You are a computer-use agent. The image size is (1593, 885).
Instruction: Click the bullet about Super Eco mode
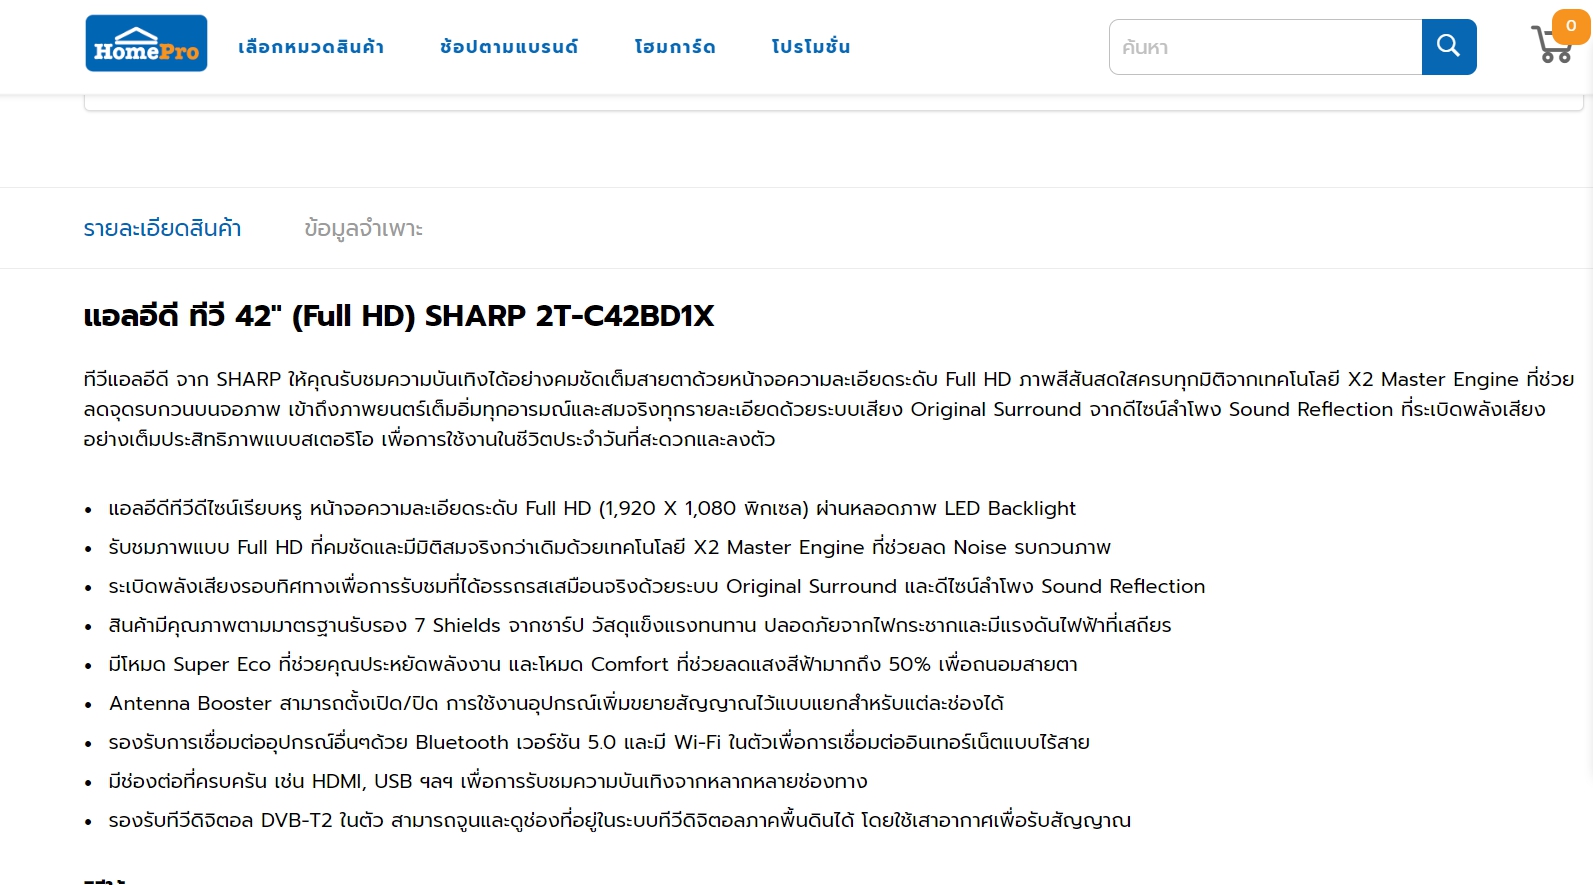[x=593, y=664]
